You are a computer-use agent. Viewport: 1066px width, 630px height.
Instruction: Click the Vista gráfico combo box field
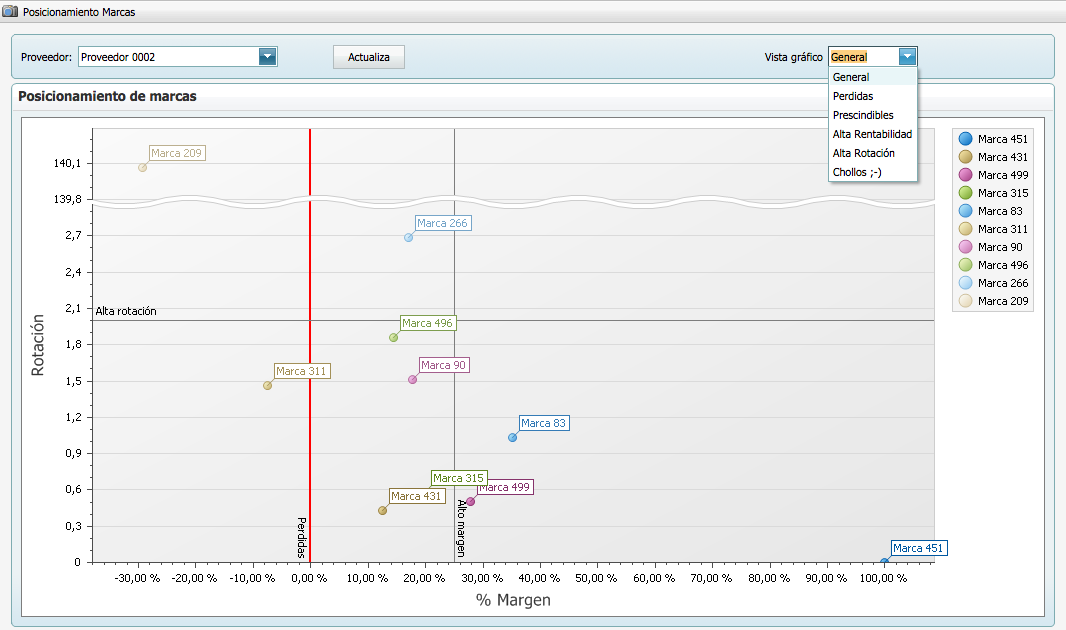(862, 57)
